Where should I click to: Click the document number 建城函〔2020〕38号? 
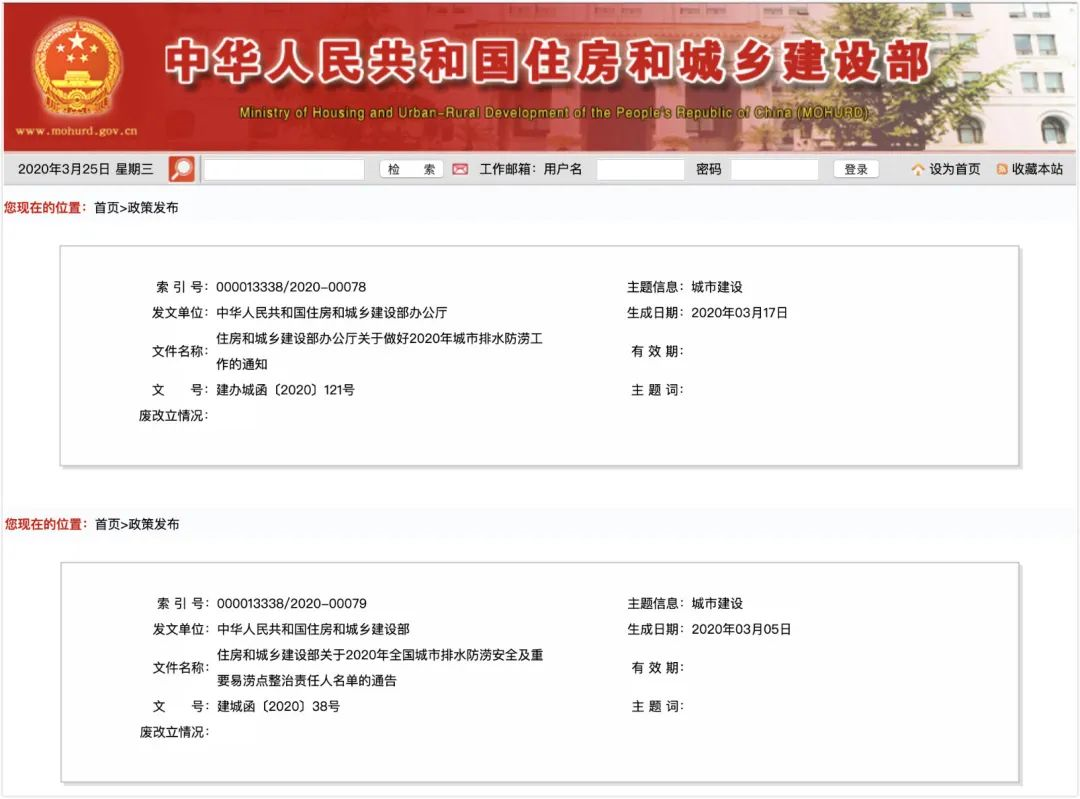coord(279,706)
